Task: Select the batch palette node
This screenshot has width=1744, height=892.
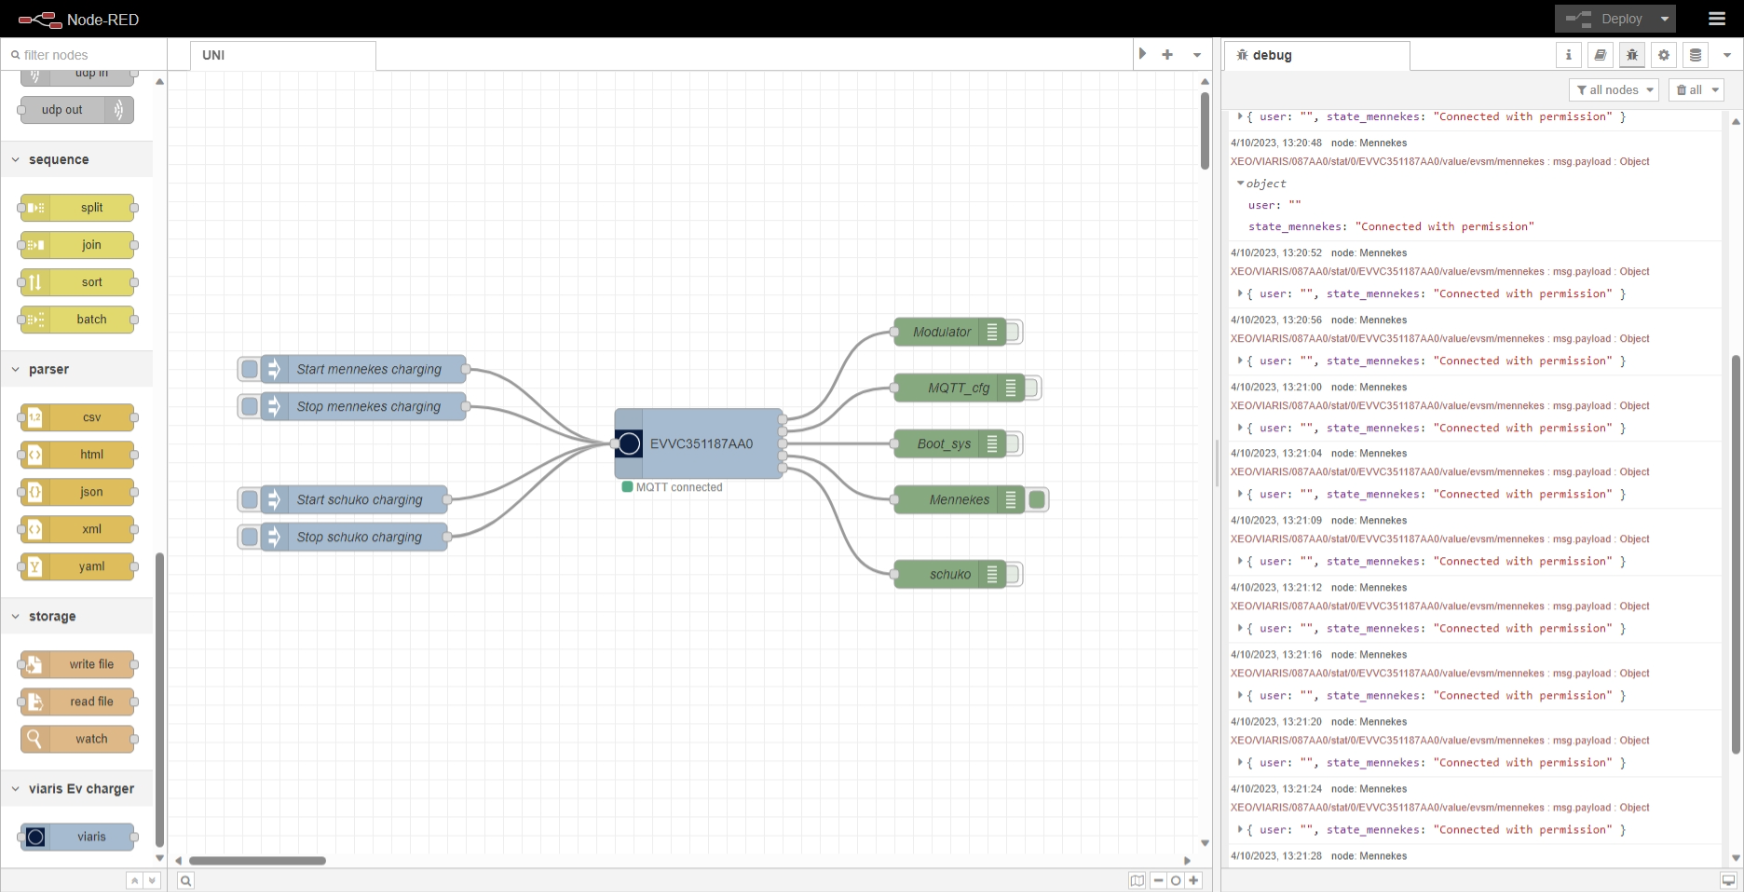Action: pos(77,319)
